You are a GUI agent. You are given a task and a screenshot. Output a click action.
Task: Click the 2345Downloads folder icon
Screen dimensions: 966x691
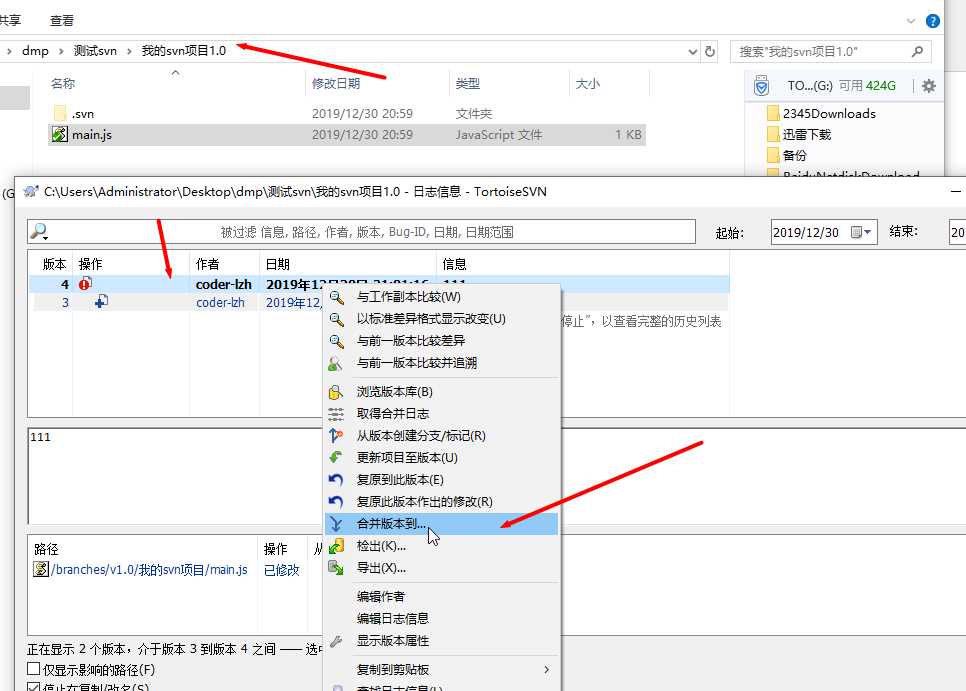point(774,113)
